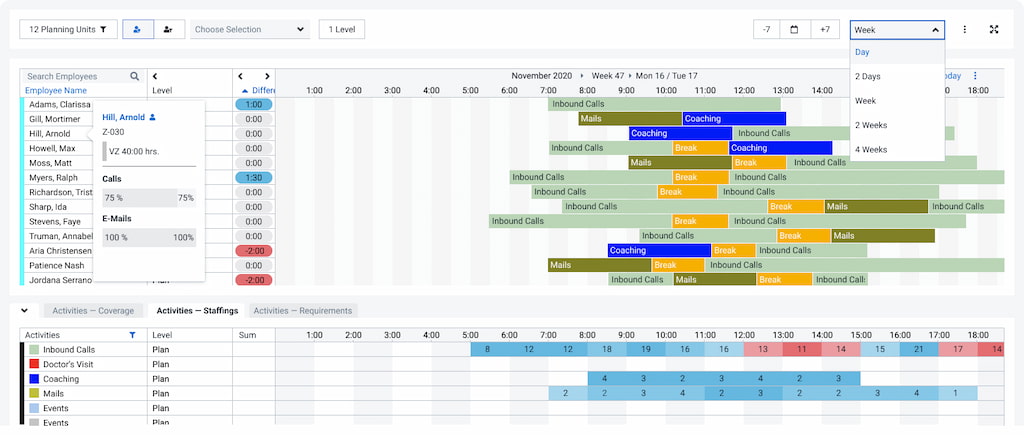Click the E-Mails 100 % progress bar
The height and width of the screenshot is (435, 1024).
click(x=149, y=238)
